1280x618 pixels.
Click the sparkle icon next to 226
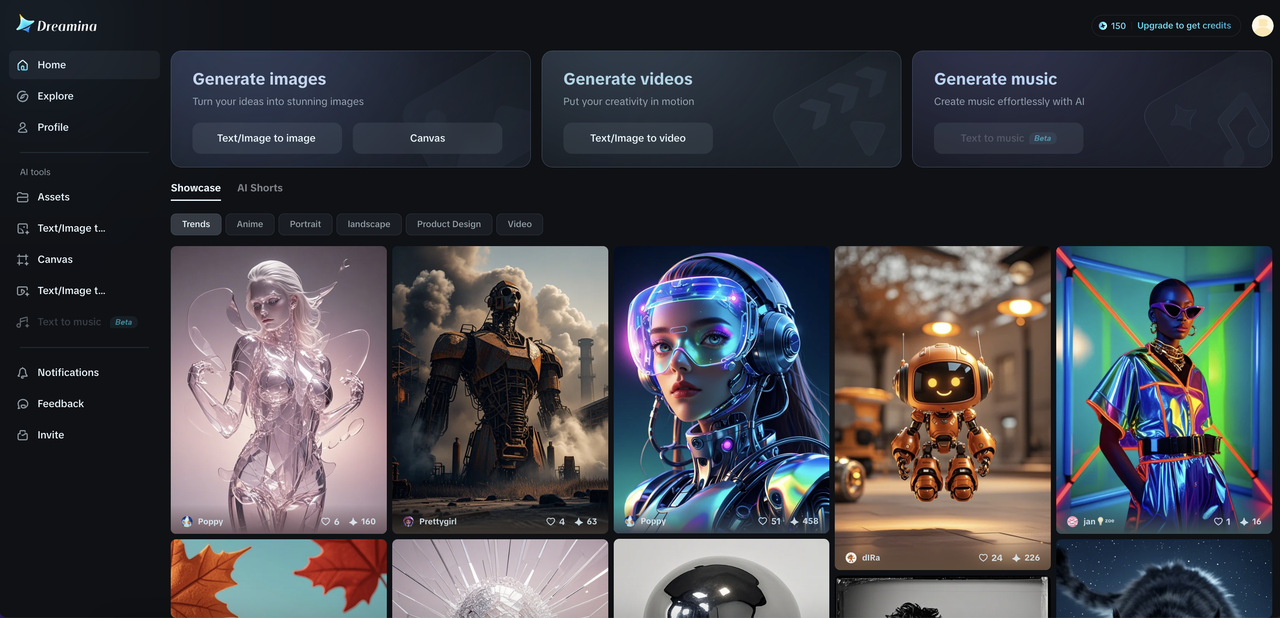(1016, 558)
